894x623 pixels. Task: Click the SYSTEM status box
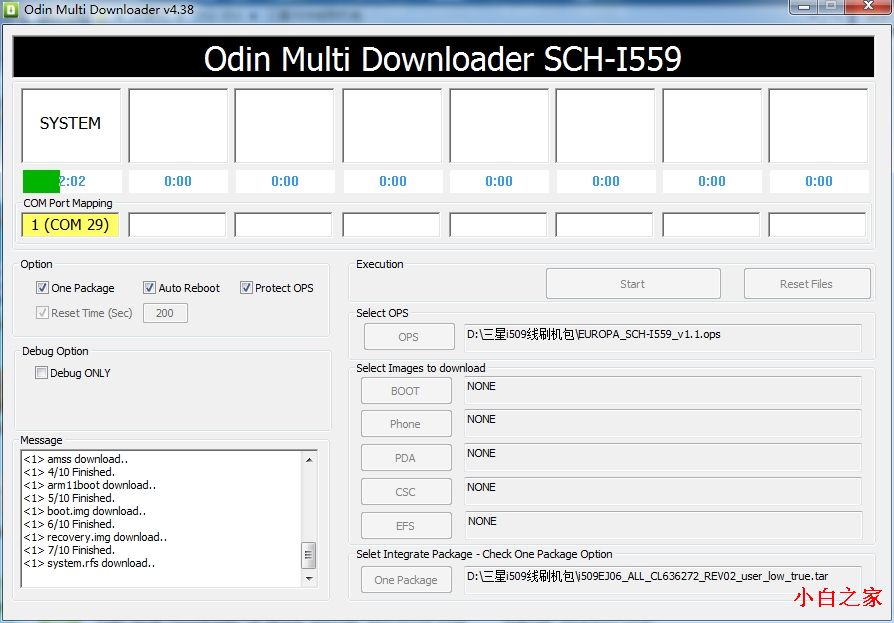coord(71,125)
